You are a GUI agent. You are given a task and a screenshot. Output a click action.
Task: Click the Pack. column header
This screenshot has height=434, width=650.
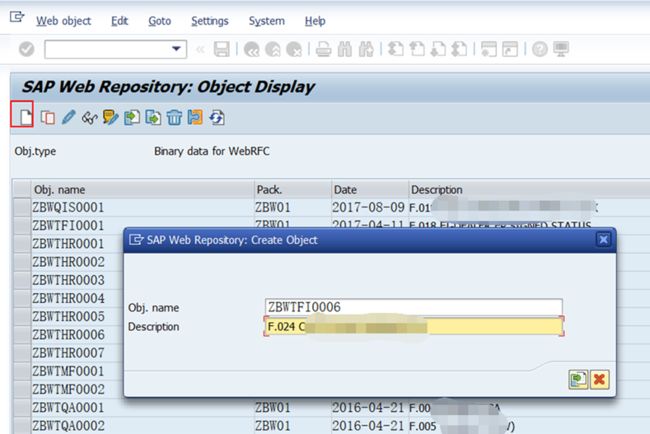pos(292,189)
